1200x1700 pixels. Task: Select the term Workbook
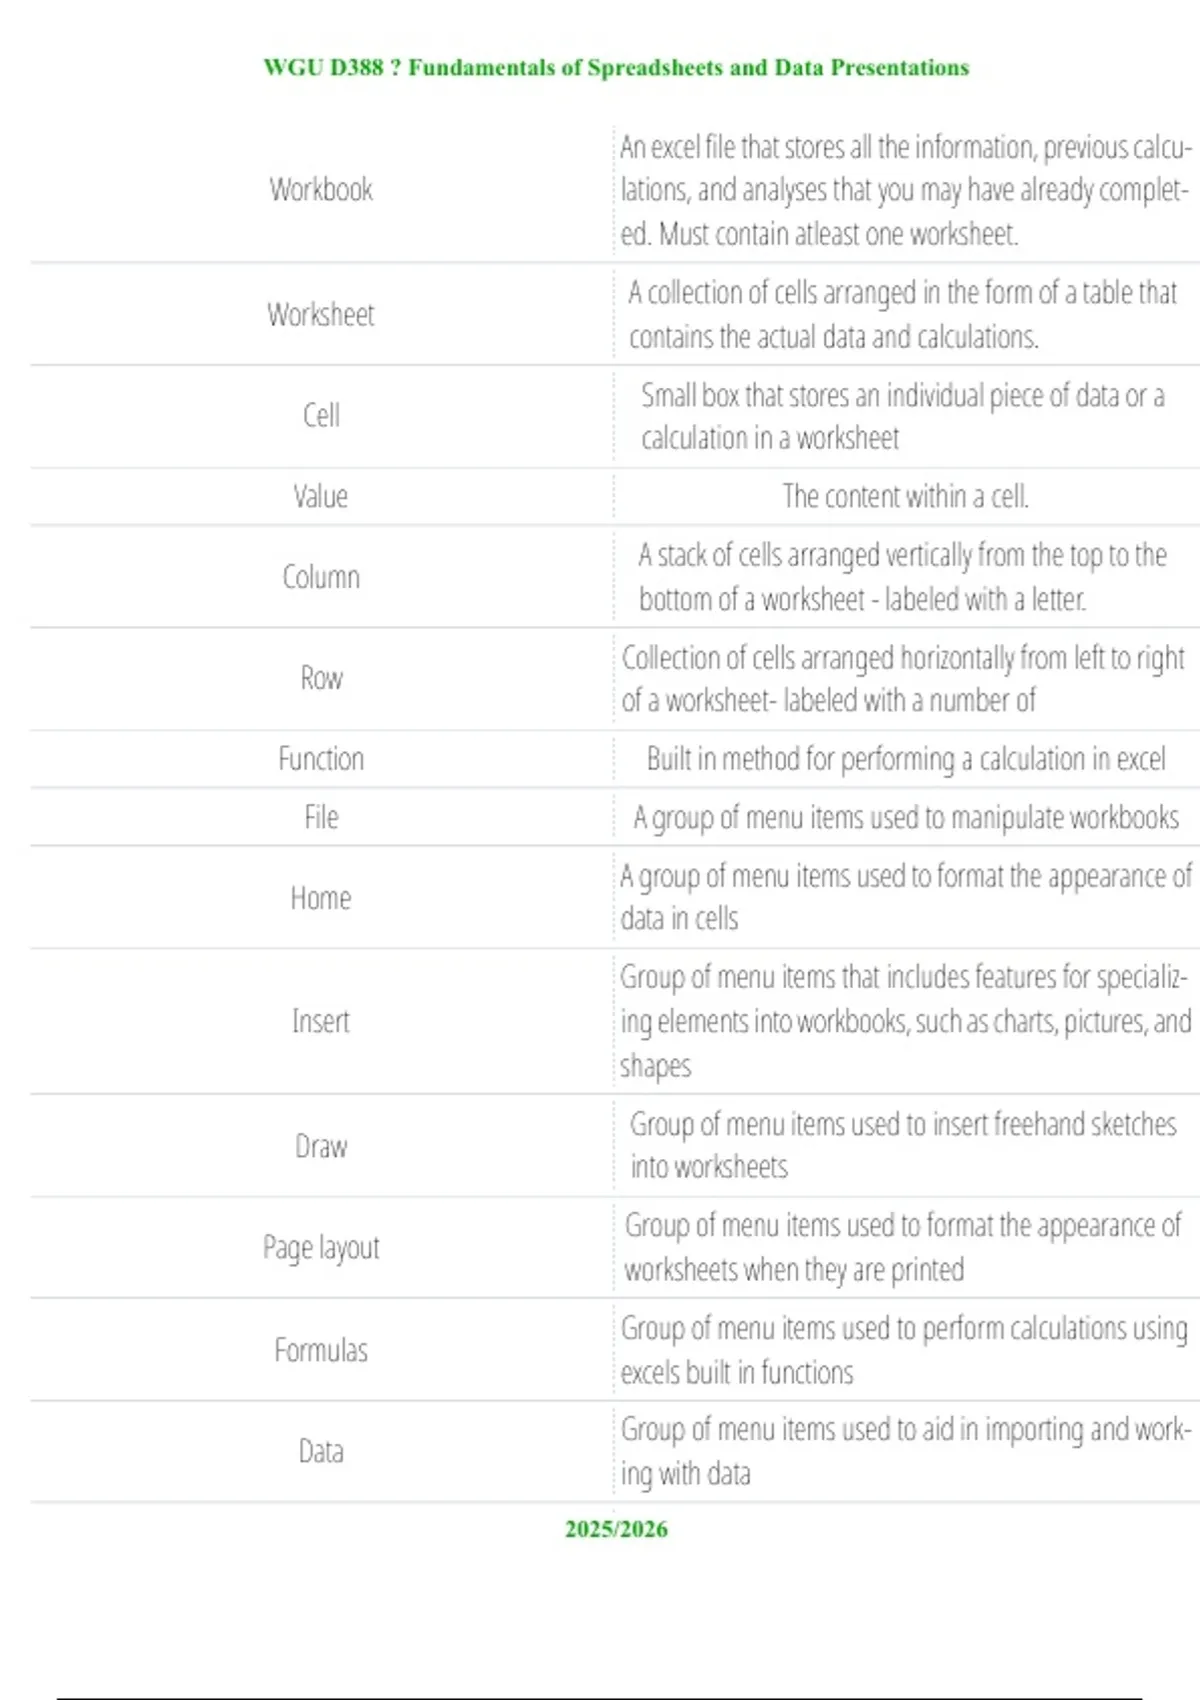321,189
